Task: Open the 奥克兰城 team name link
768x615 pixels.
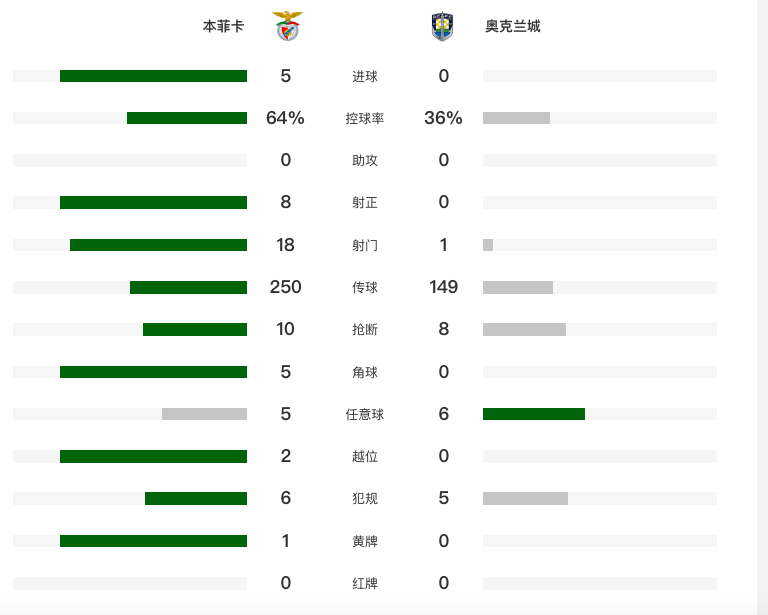Action: point(513,26)
